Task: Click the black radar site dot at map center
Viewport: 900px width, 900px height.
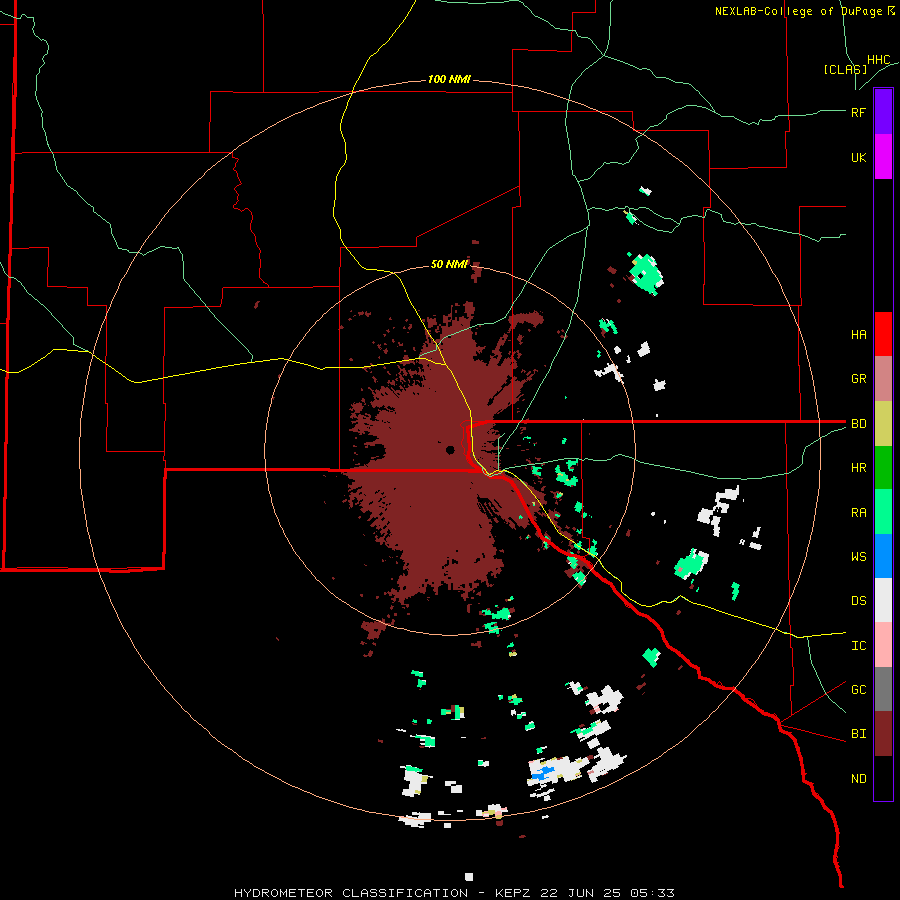Action: (450, 449)
